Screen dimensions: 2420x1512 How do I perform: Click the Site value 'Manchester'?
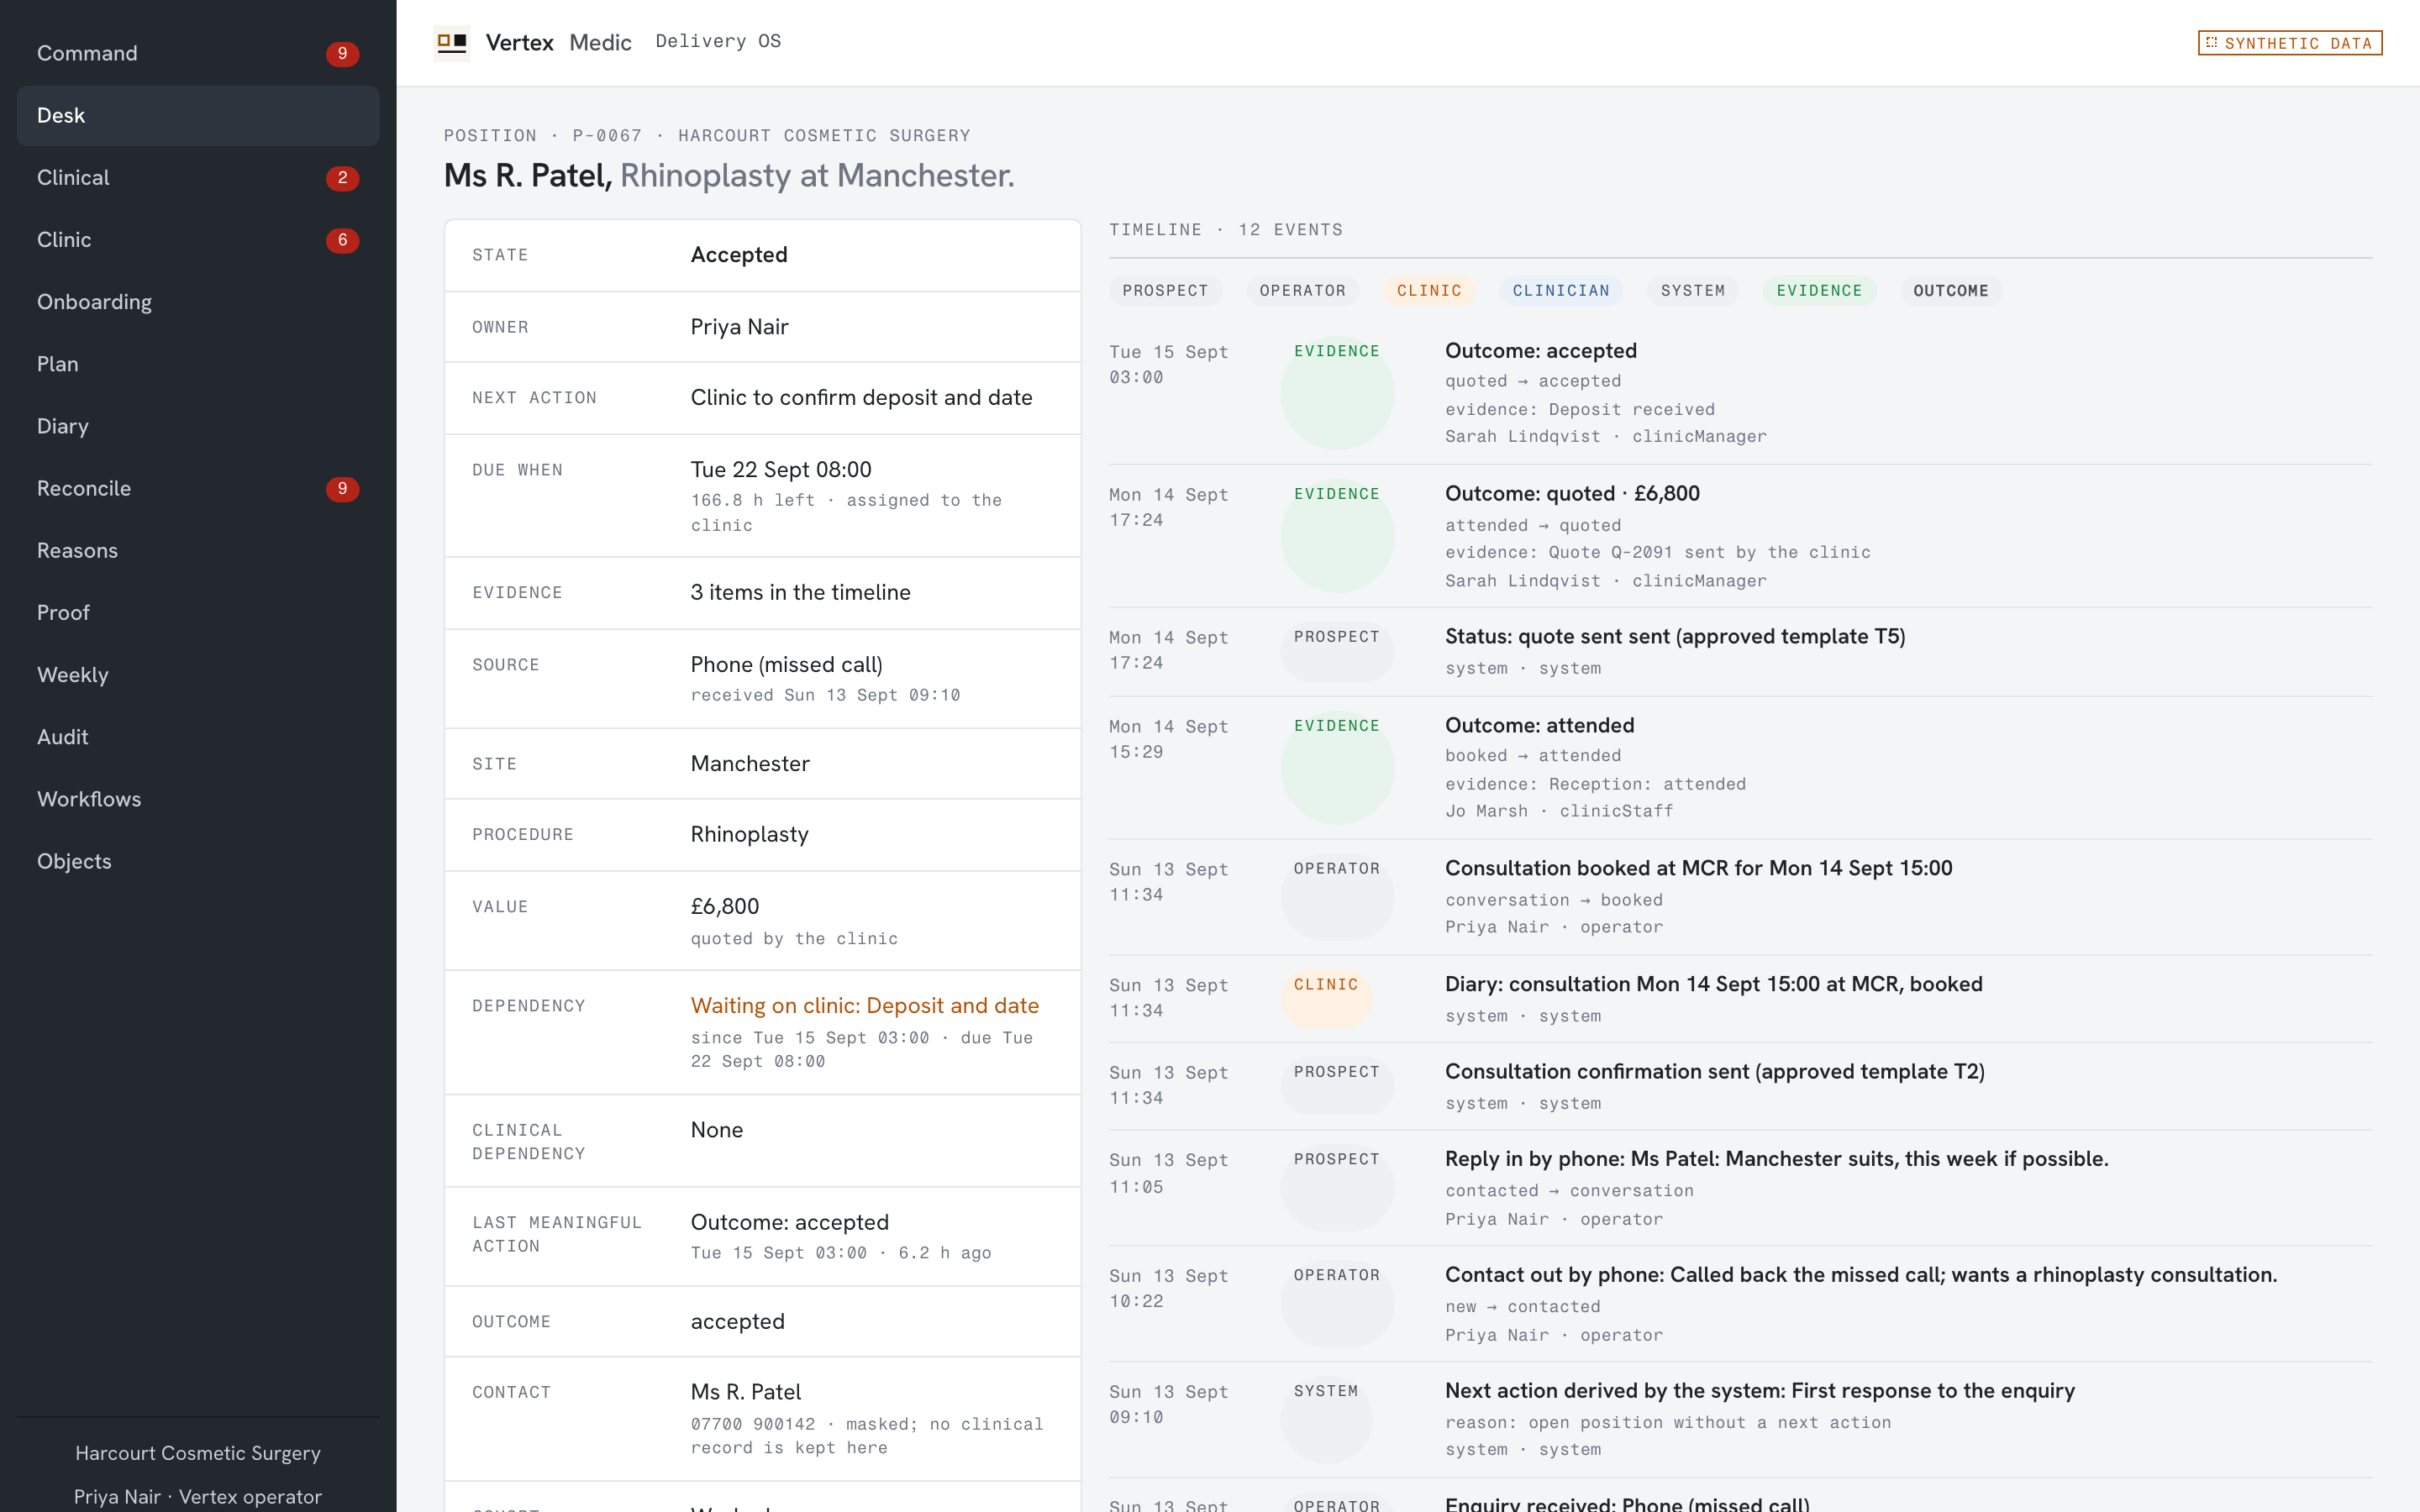pos(750,763)
